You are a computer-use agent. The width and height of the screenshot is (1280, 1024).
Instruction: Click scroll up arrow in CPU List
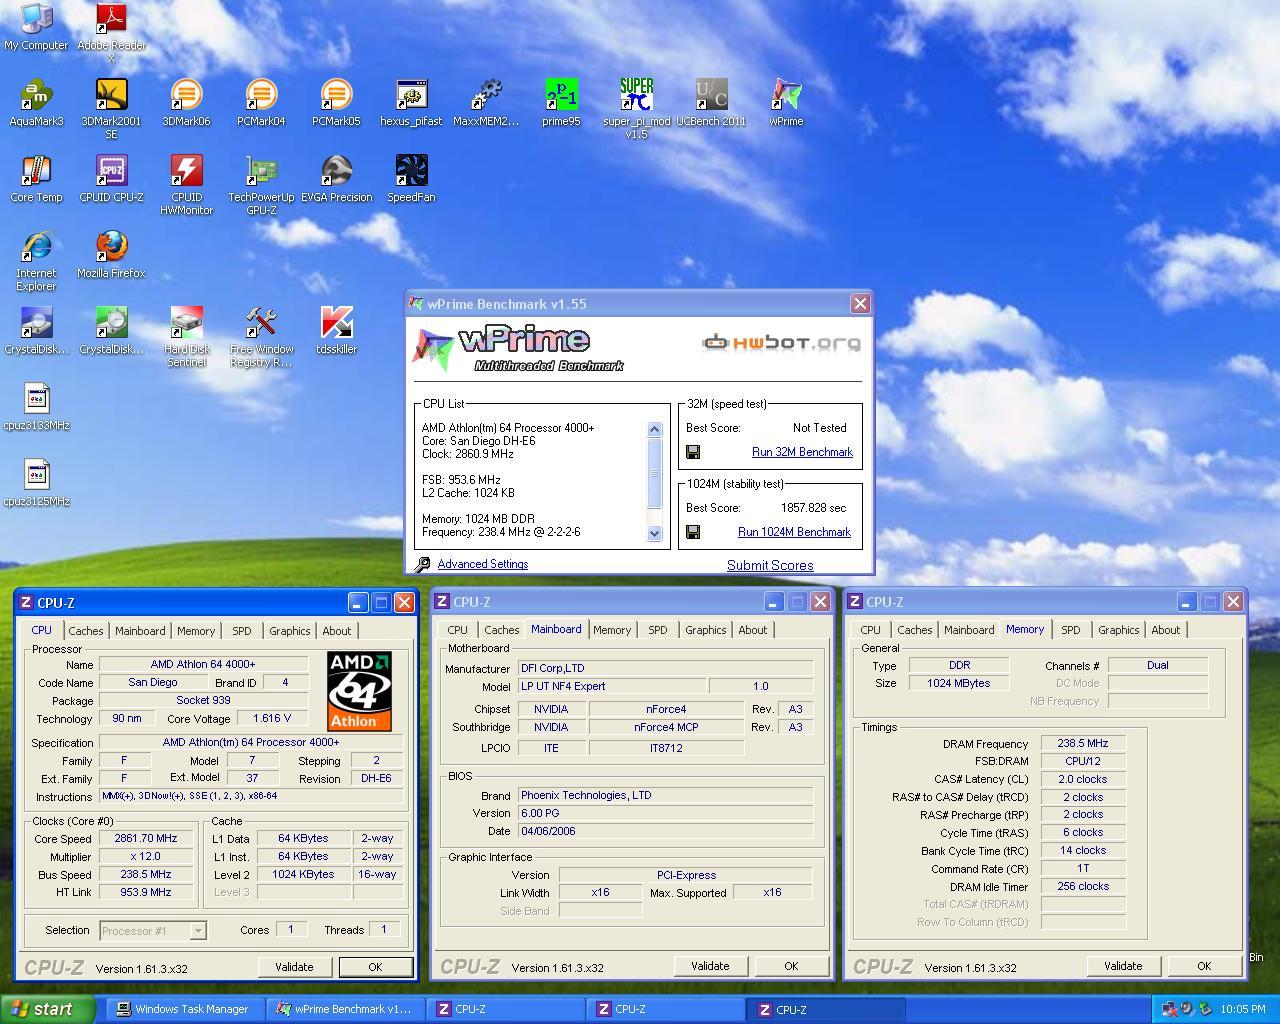click(655, 429)
